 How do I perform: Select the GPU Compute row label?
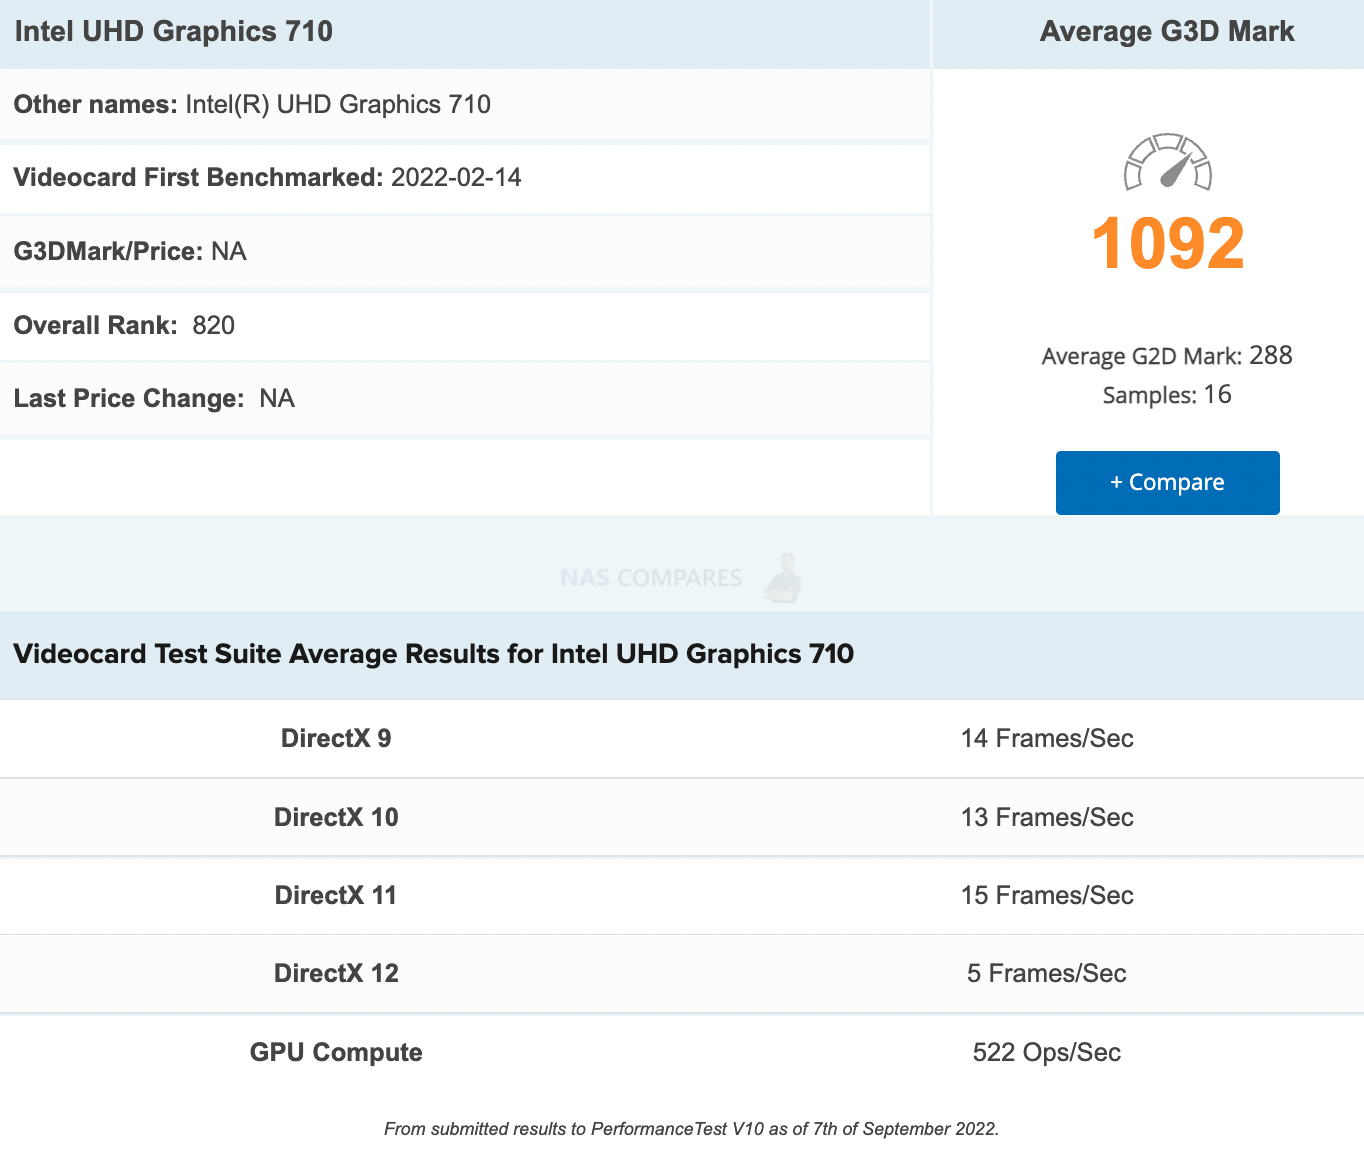[x=336, y=1052]
